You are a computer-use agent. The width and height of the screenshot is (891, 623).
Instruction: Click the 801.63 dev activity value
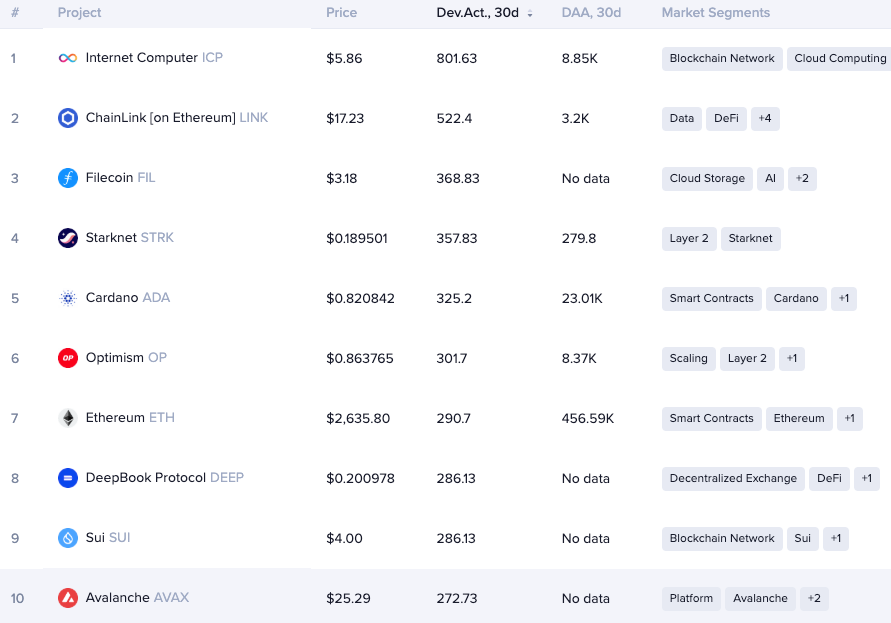457,59
